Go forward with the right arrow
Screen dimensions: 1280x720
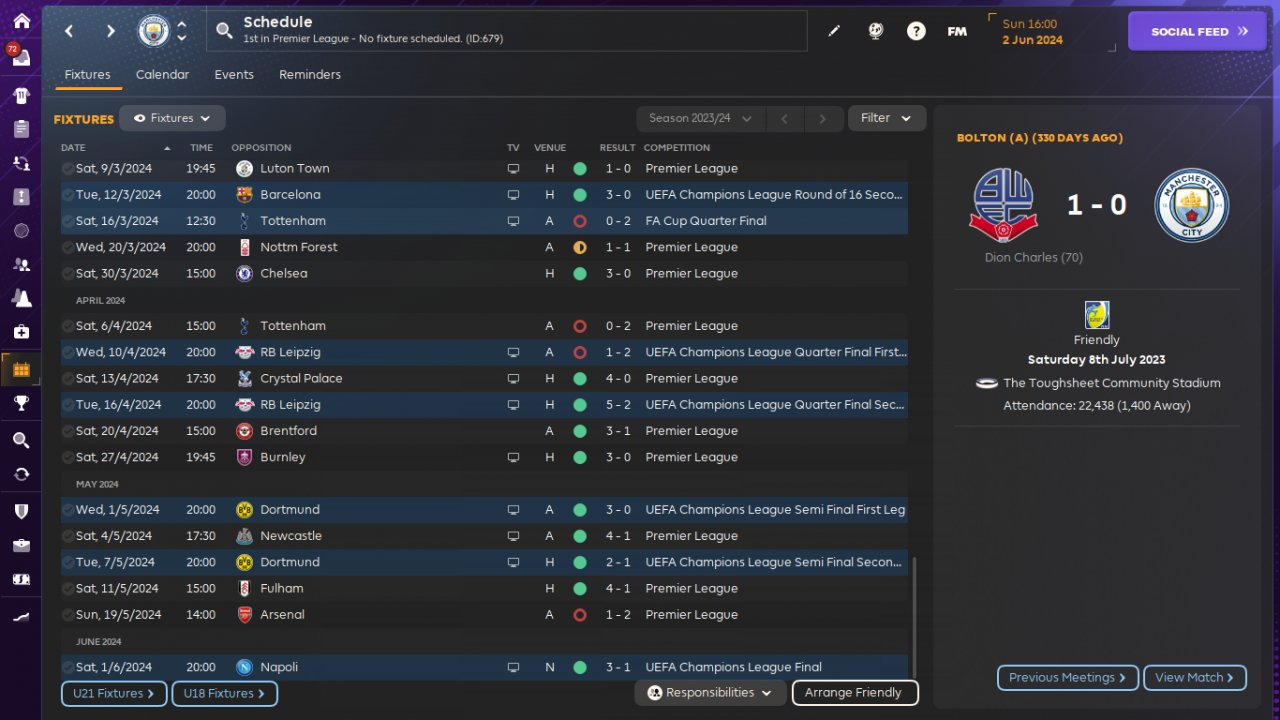[111, 31]
